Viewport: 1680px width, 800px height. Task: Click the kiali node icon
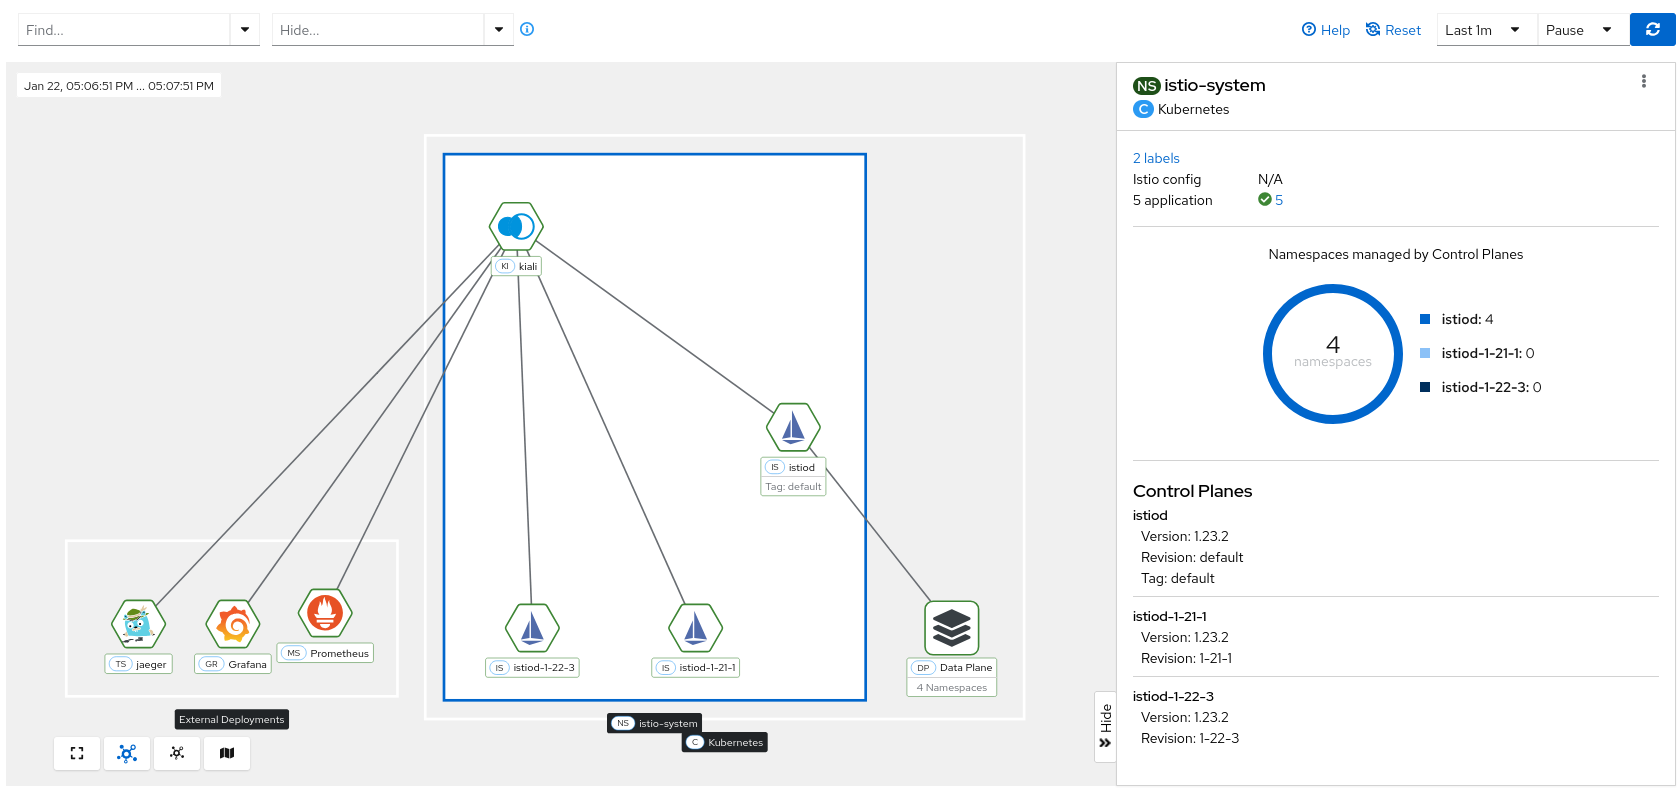[516, 227]
